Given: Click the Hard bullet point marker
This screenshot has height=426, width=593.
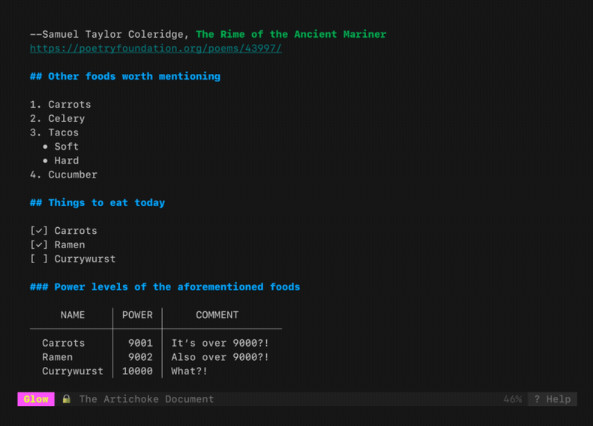Looking at the screenshot, I should click(45, 160).
